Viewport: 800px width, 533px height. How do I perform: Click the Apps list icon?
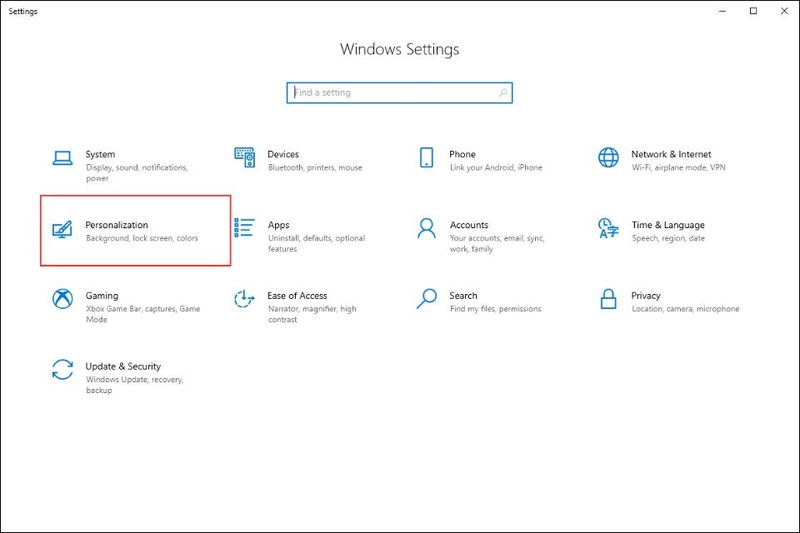pyautogui.click(x=244, y=227)
